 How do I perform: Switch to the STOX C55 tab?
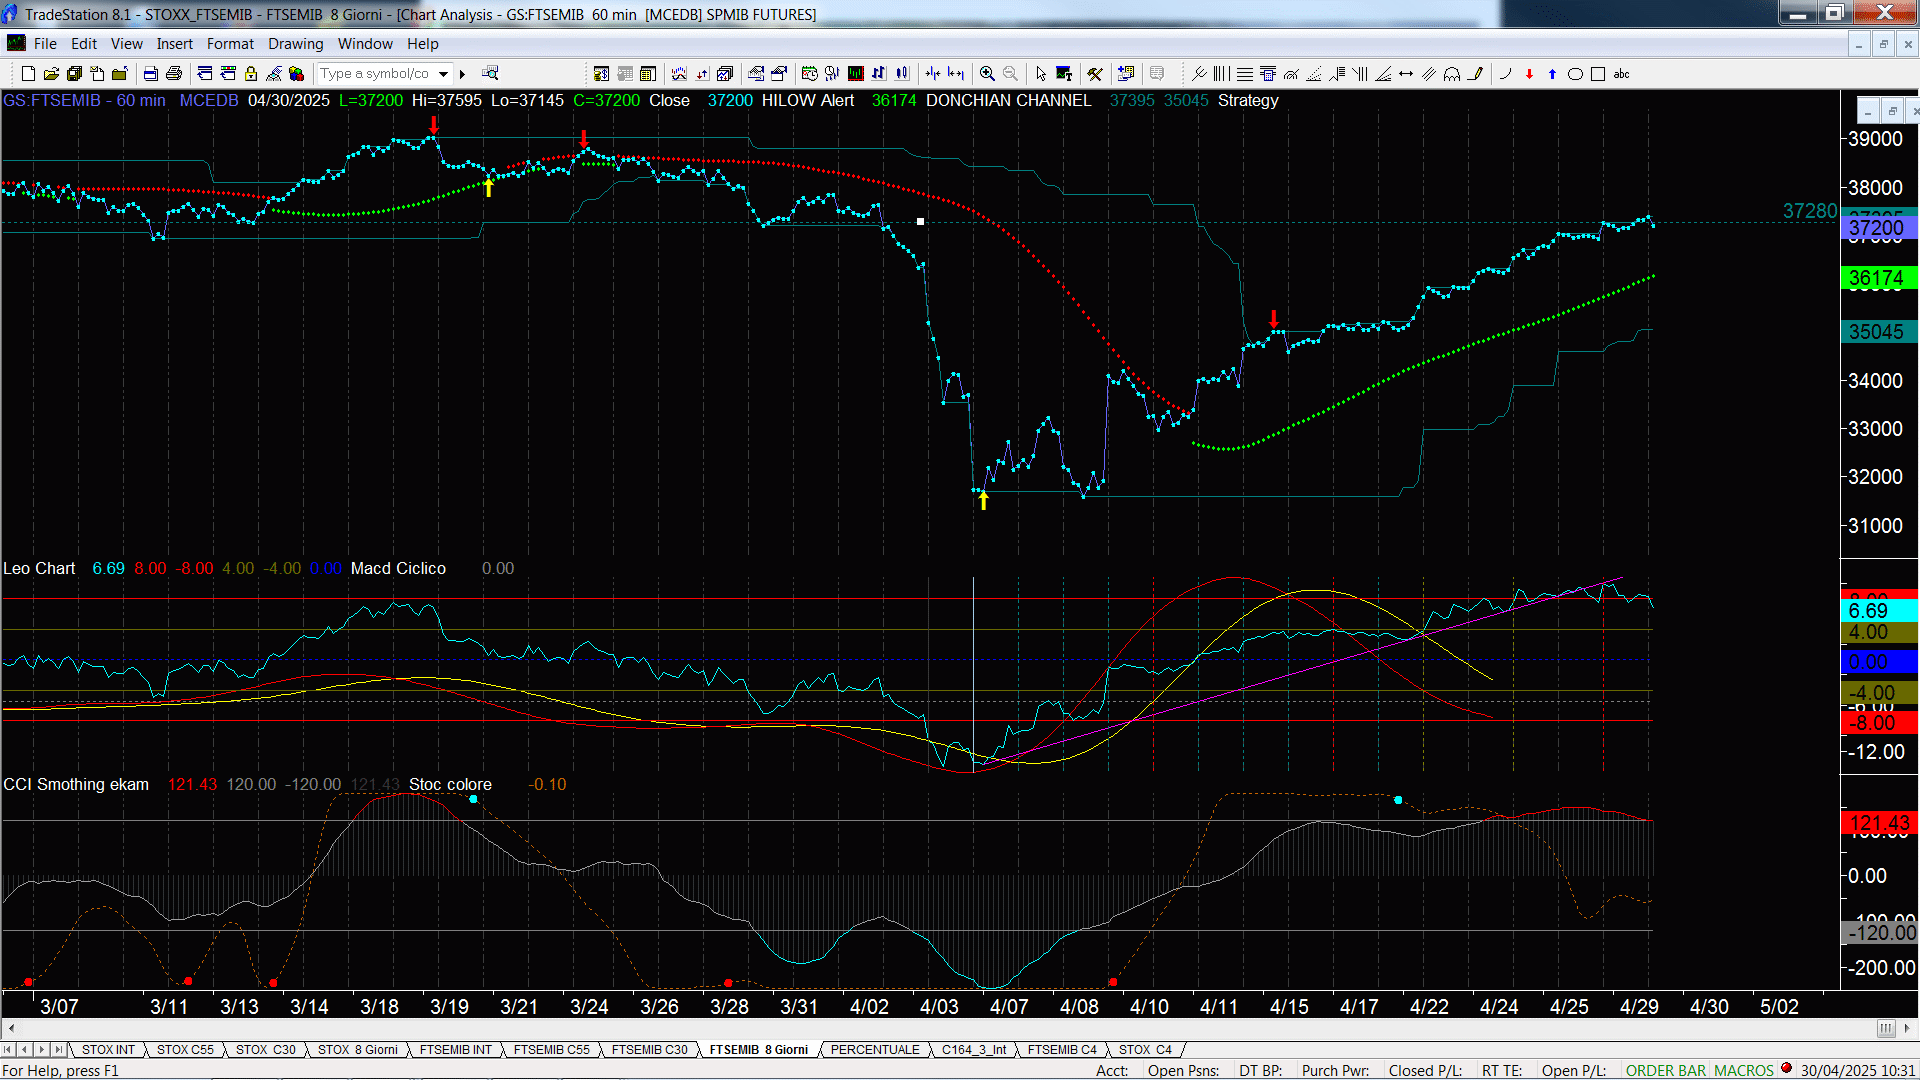pos(185,1049)
